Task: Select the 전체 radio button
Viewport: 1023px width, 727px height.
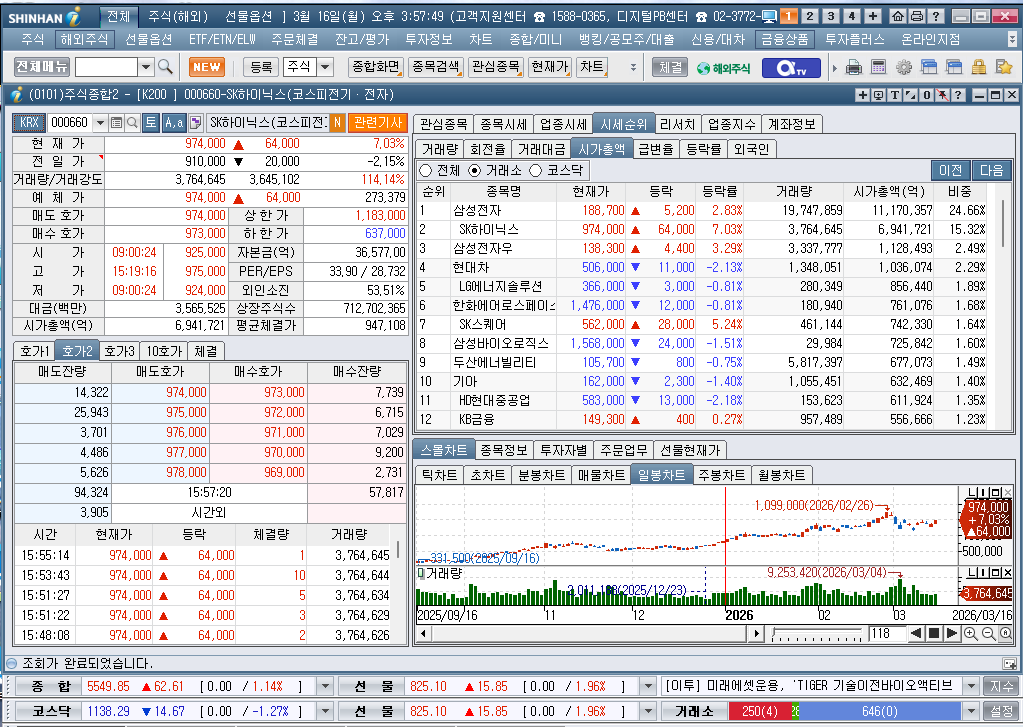Action: tap(426, 171)
